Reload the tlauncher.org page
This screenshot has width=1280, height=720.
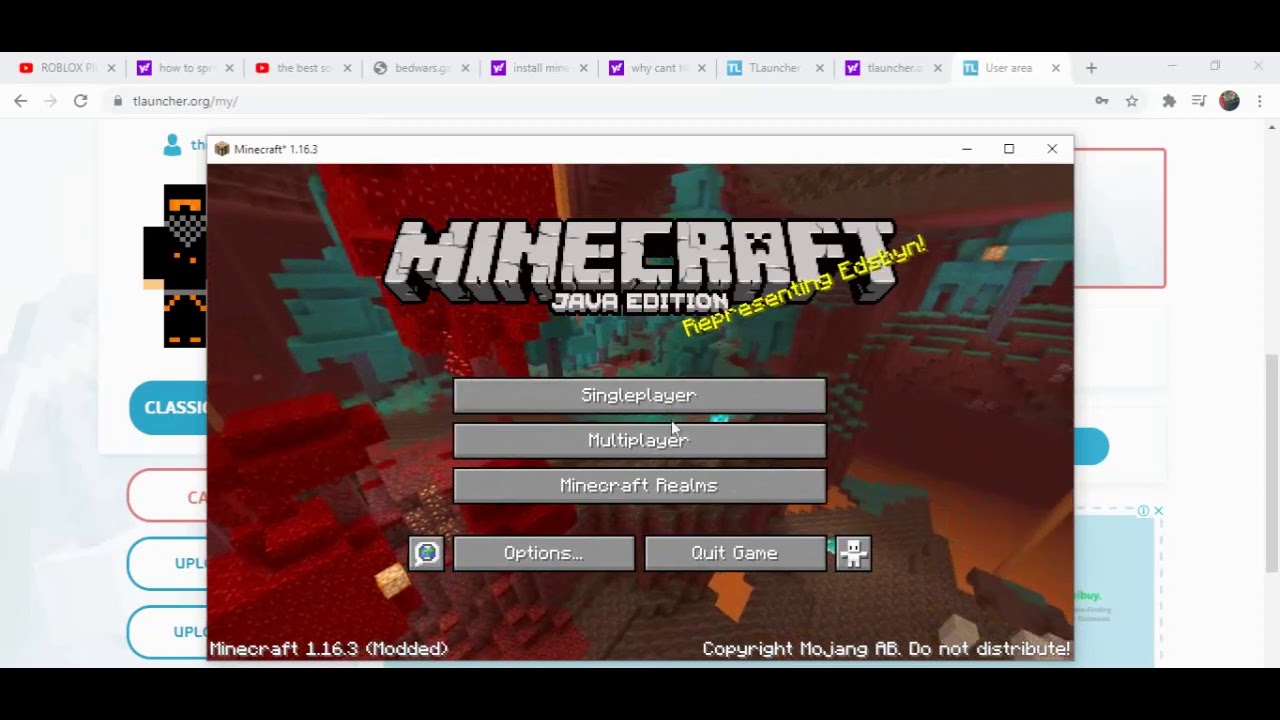point(81,101)
